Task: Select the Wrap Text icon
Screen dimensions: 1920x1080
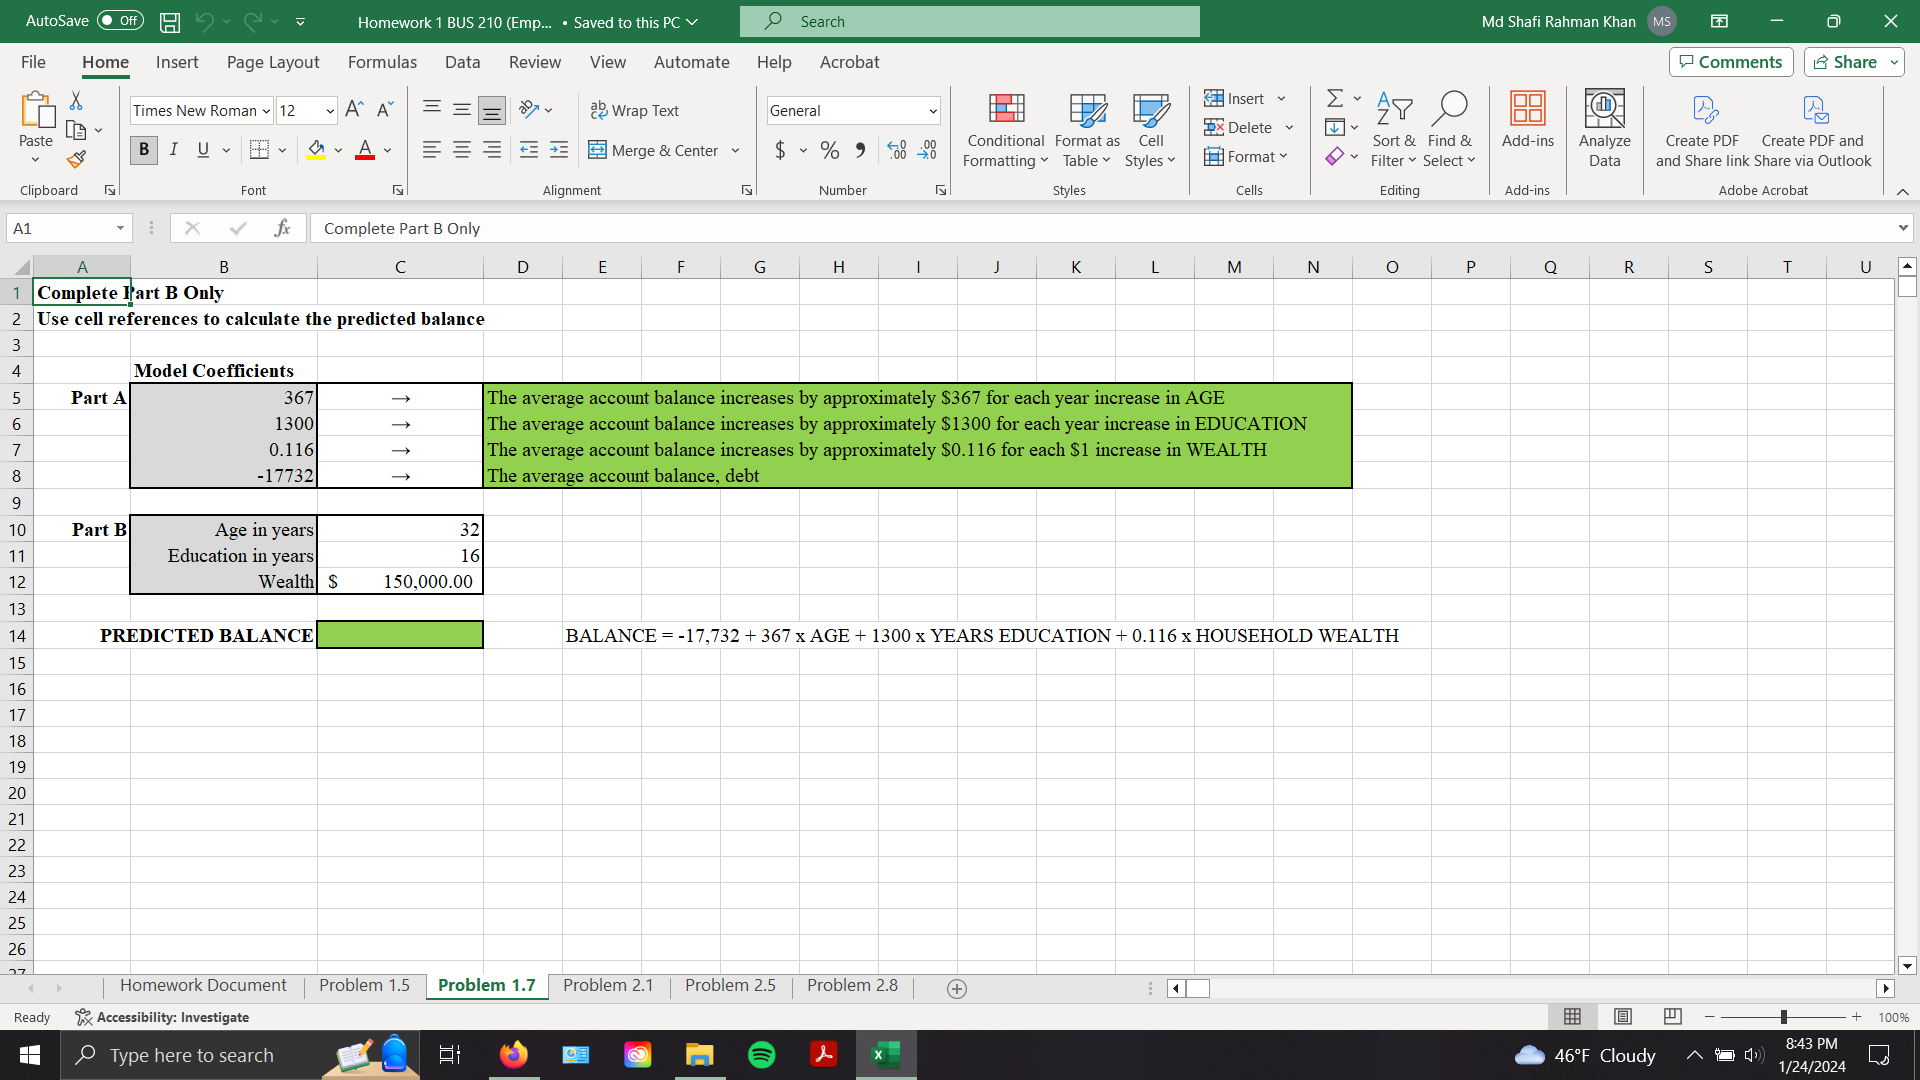Action: (x=597, y=110)
